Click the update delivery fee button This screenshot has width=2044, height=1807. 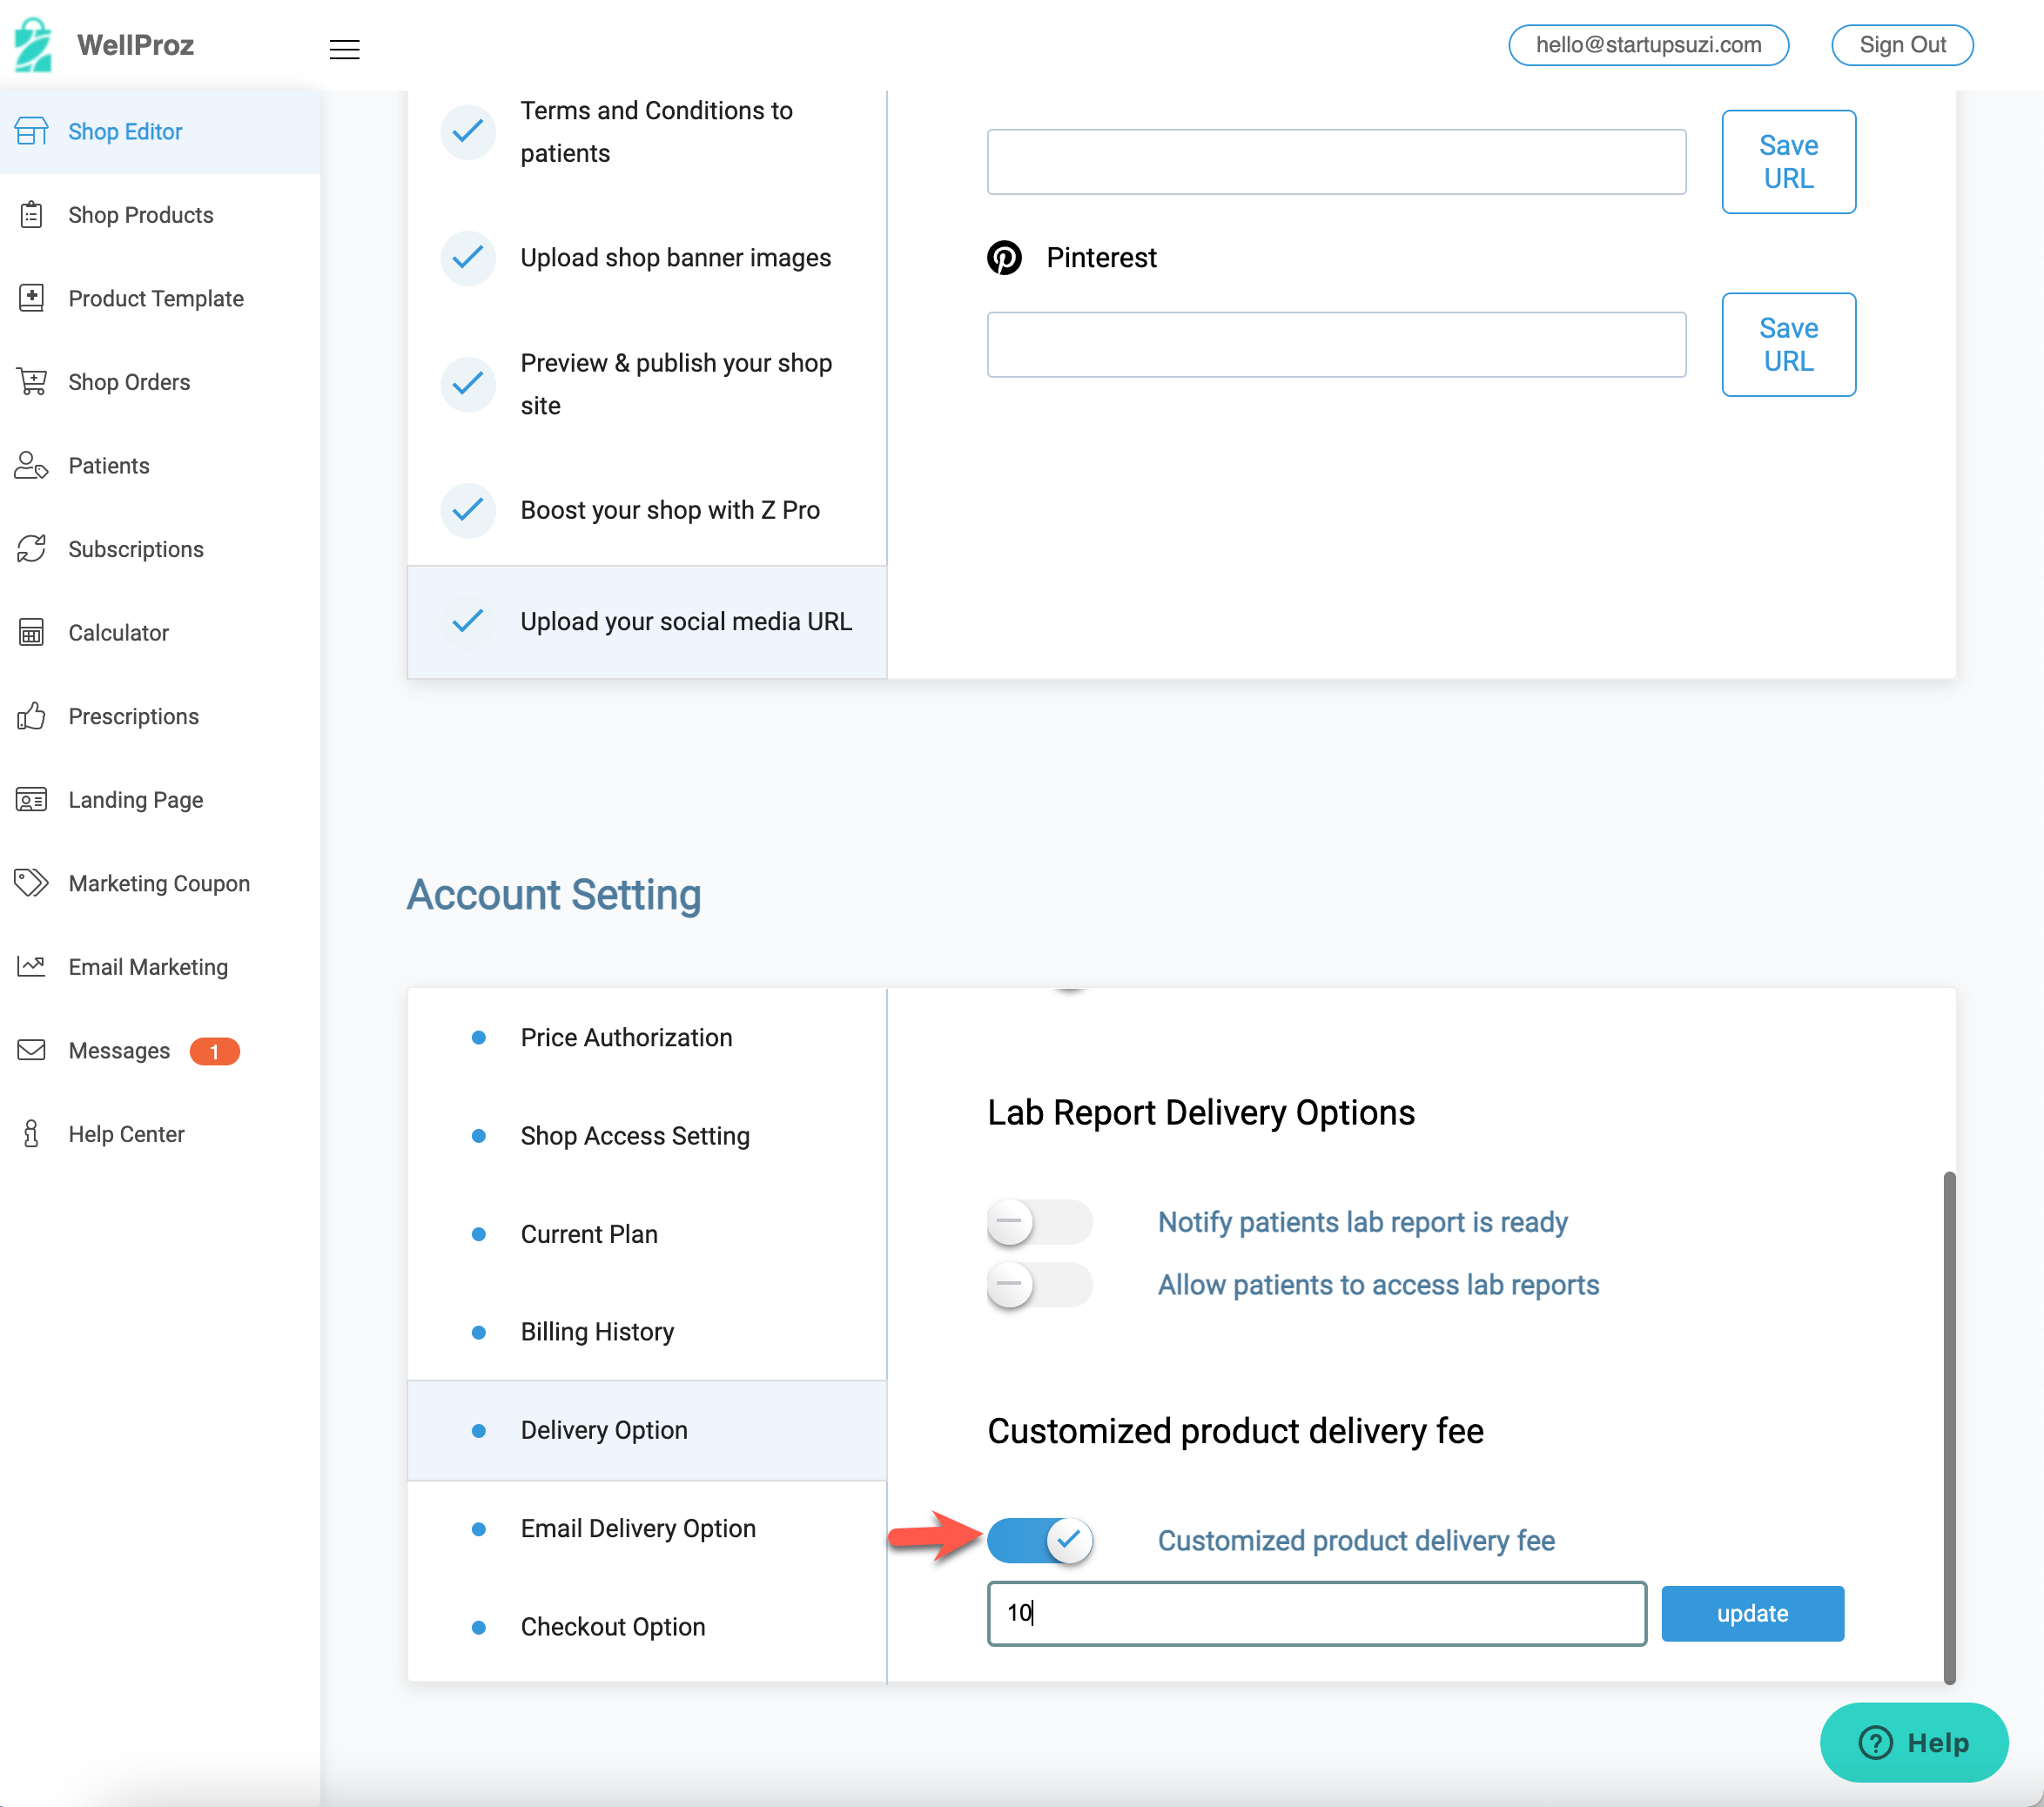click(1752, 1613)
